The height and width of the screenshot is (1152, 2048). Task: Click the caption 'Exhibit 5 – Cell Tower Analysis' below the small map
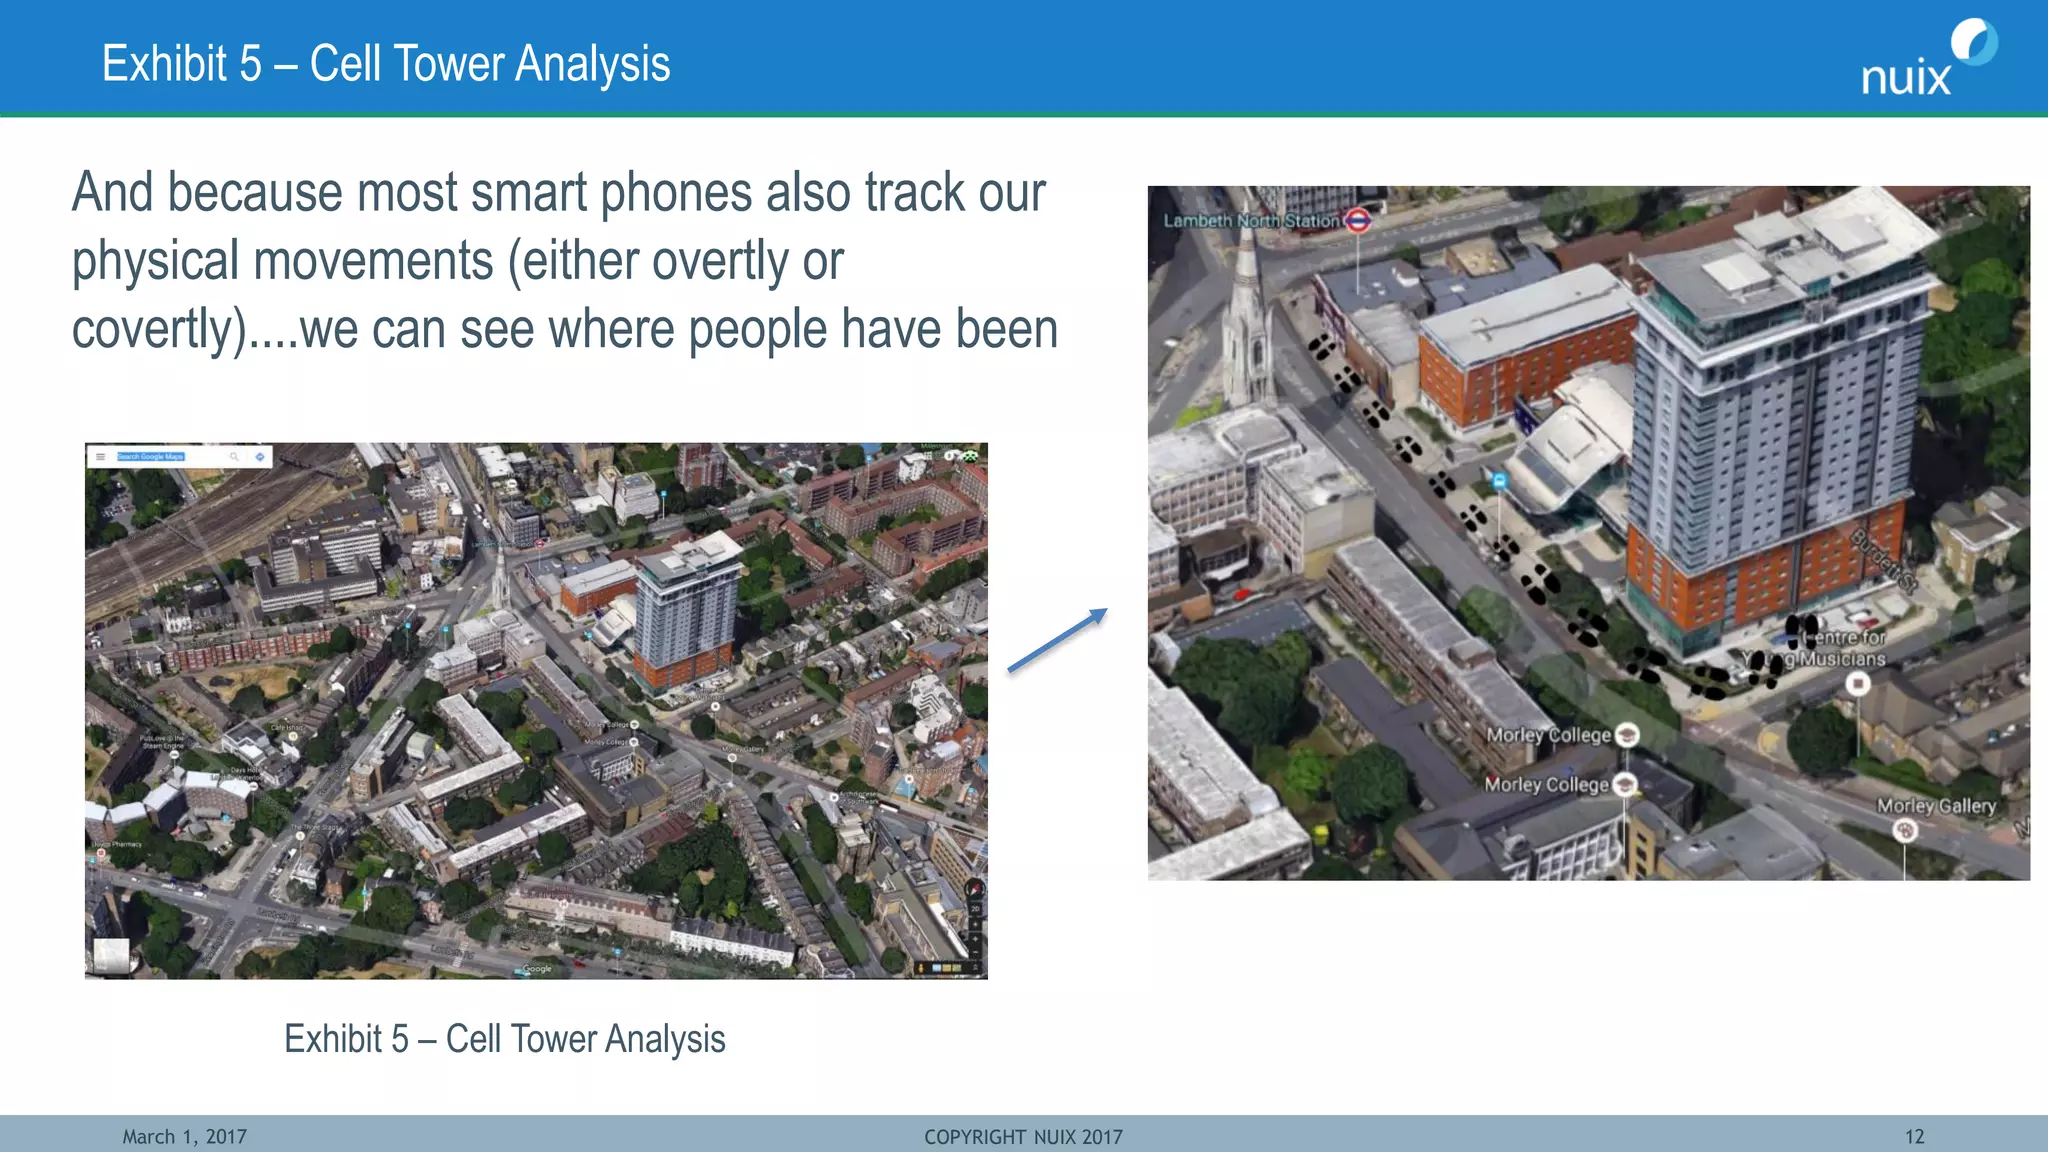click(505, 1039)
